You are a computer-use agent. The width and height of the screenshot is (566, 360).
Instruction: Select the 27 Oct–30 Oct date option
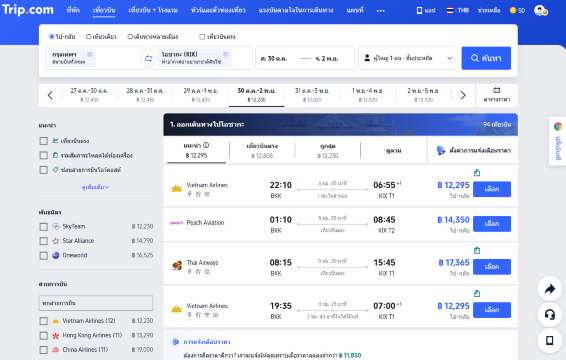point(89,95)
